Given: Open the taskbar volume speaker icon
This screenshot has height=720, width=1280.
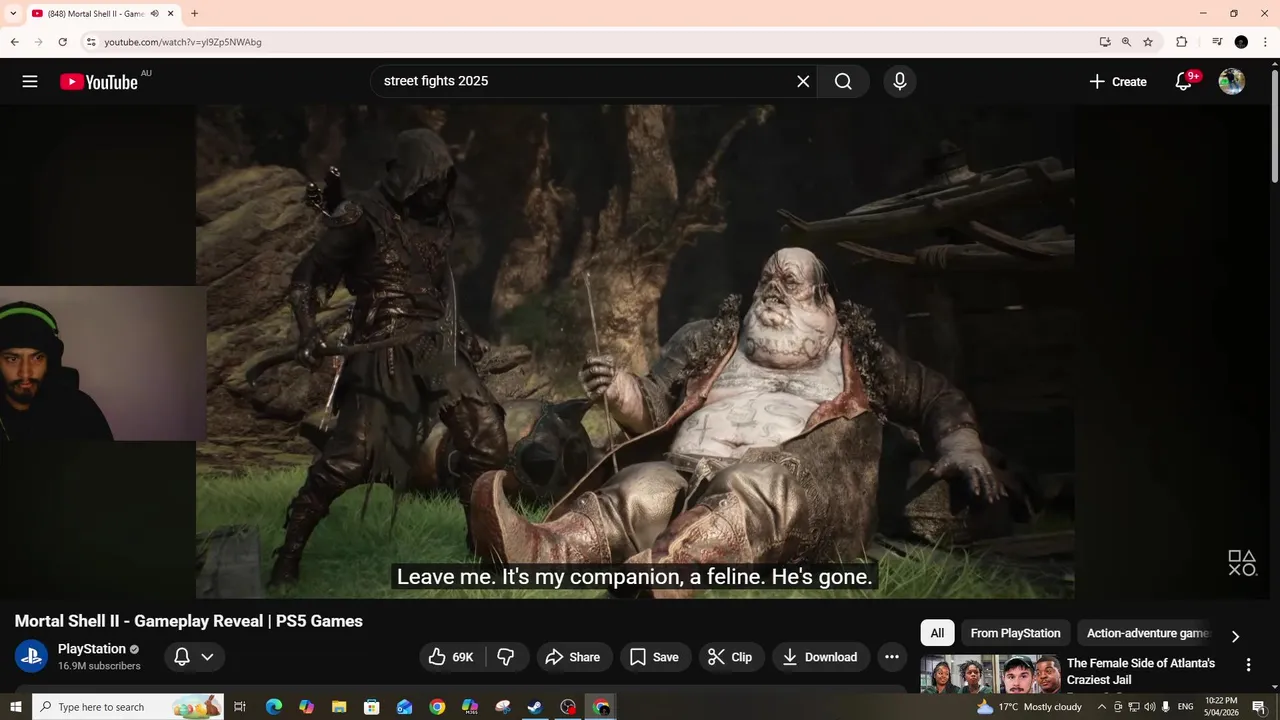Looking at the screenshot, I should pos(1150,707).
